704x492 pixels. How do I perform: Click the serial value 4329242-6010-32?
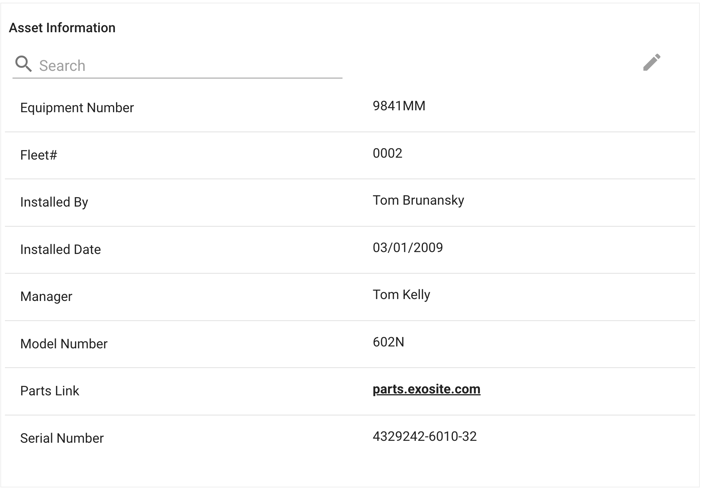pos(424,436)
